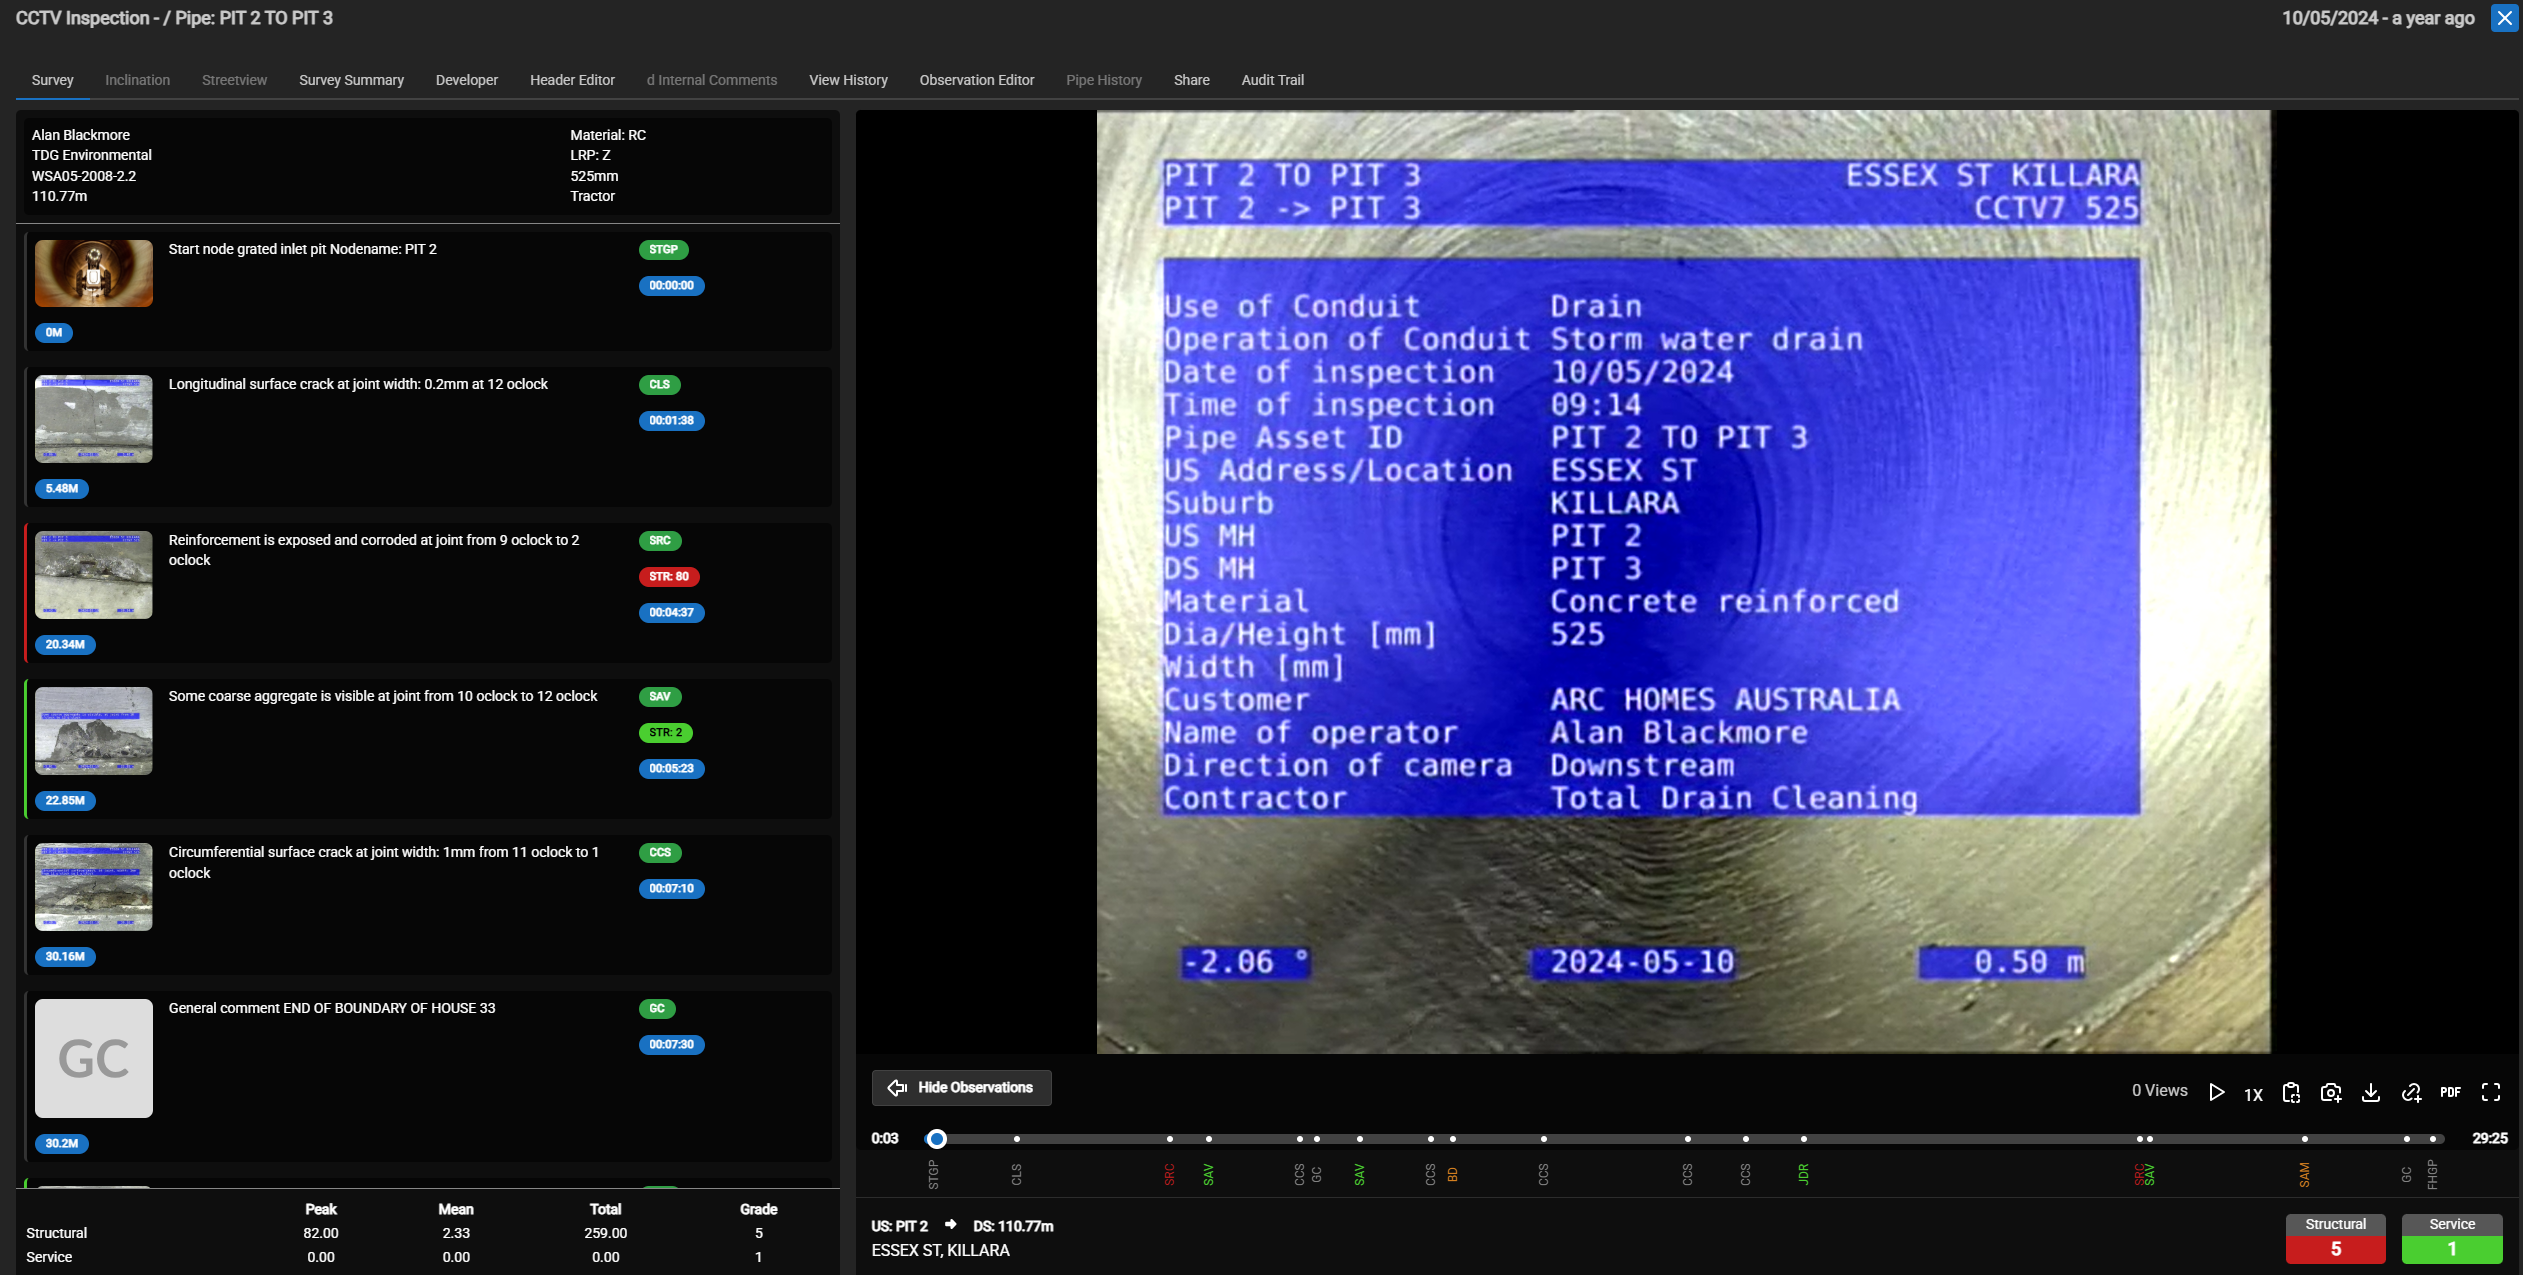Screen dimensions: 2523x1275
Task: Close the CCTV inspection window
Action: [x=2504, y=18]
